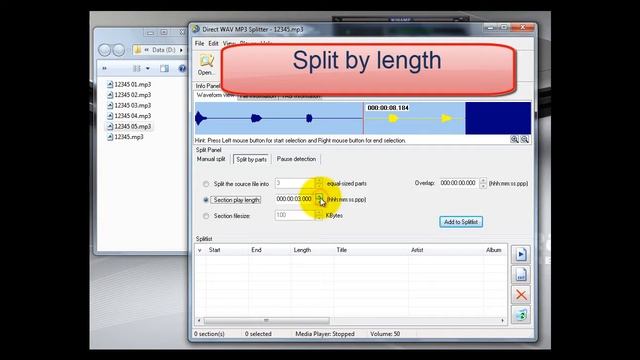This screenshot has width=640, height=360.
Task: Select the Waveform view tab
Action: [x=216, y=95]
